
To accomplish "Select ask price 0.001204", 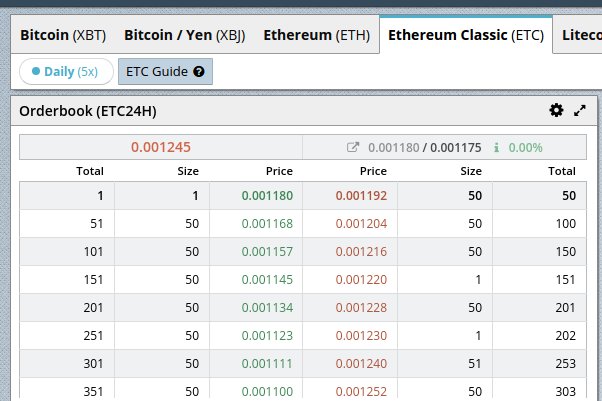I will click(x=361, y=224).
